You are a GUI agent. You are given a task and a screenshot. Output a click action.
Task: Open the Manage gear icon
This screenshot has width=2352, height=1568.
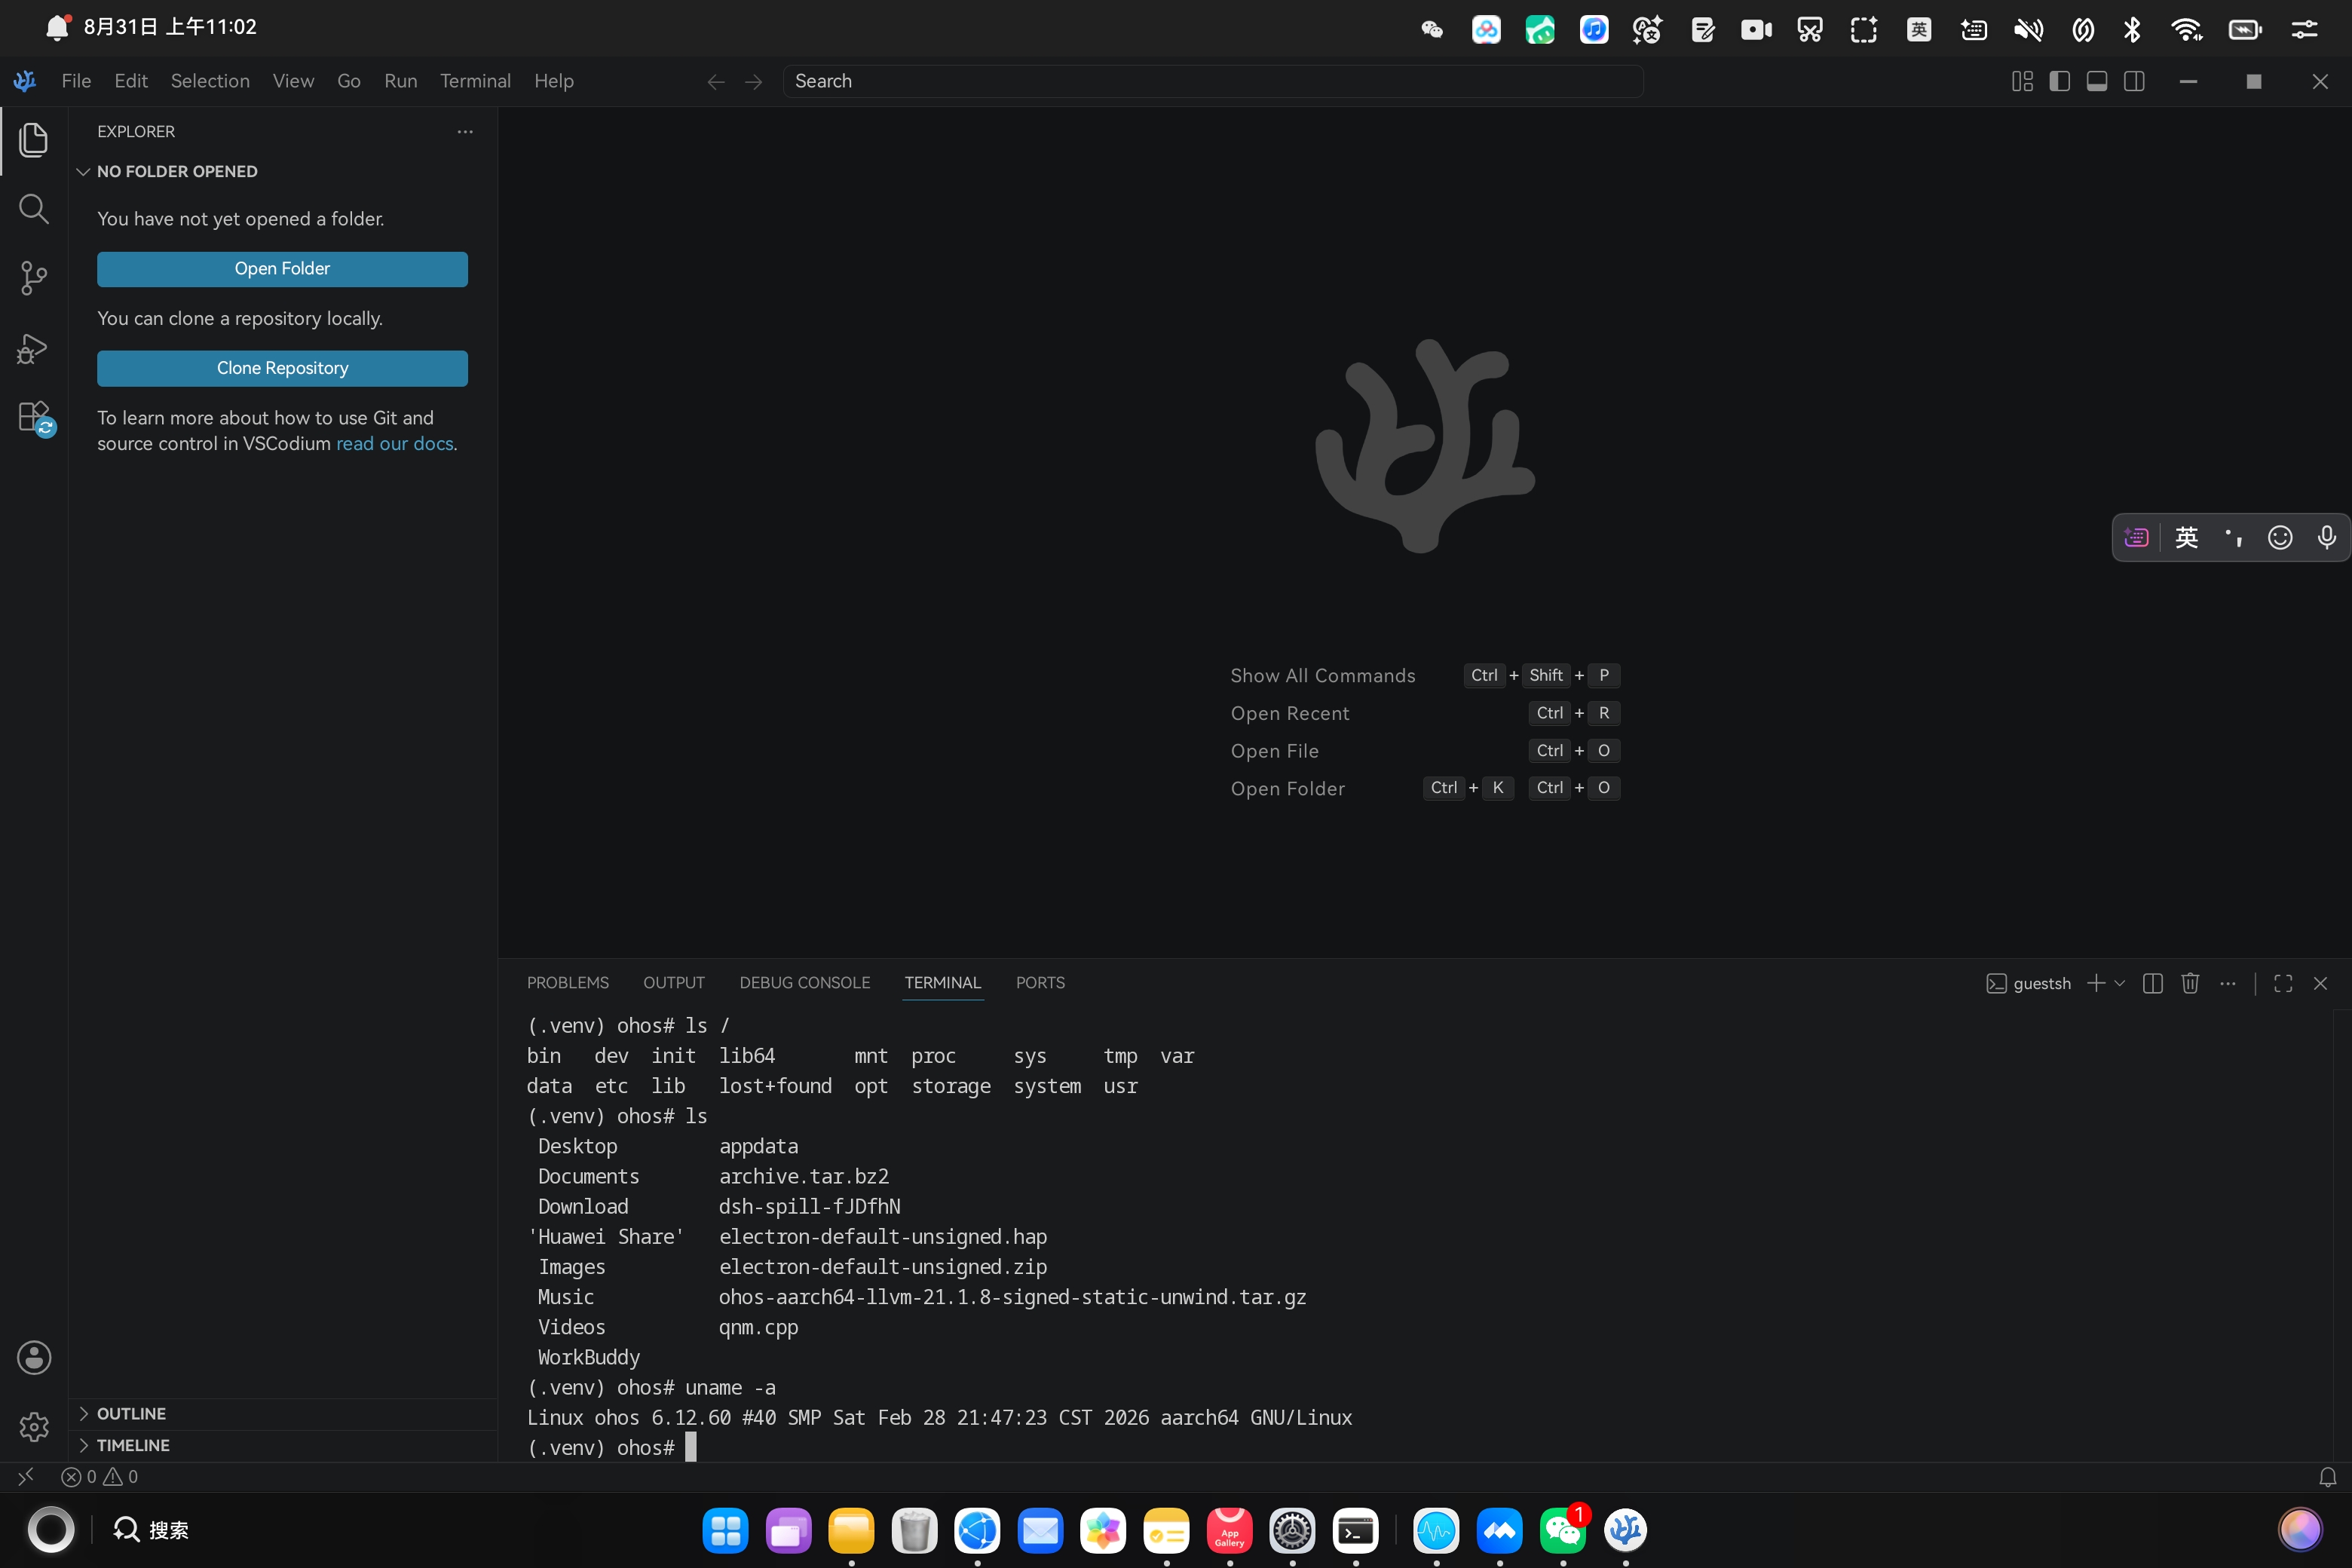(34, 1426)
